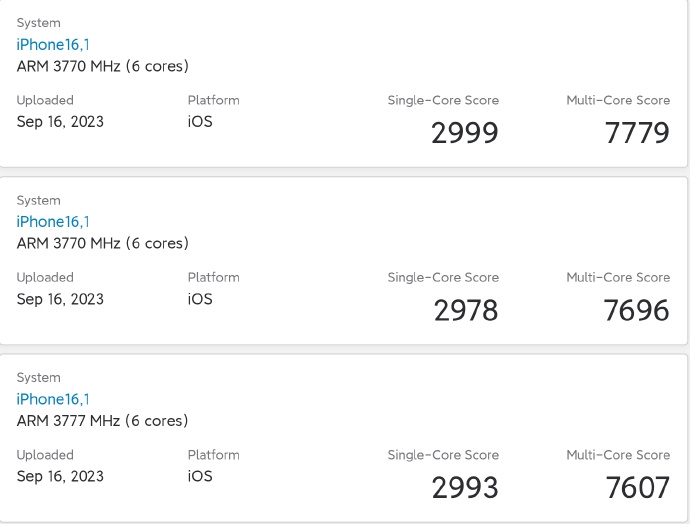Click the upload date in the 2978 result

coord(60,299)
